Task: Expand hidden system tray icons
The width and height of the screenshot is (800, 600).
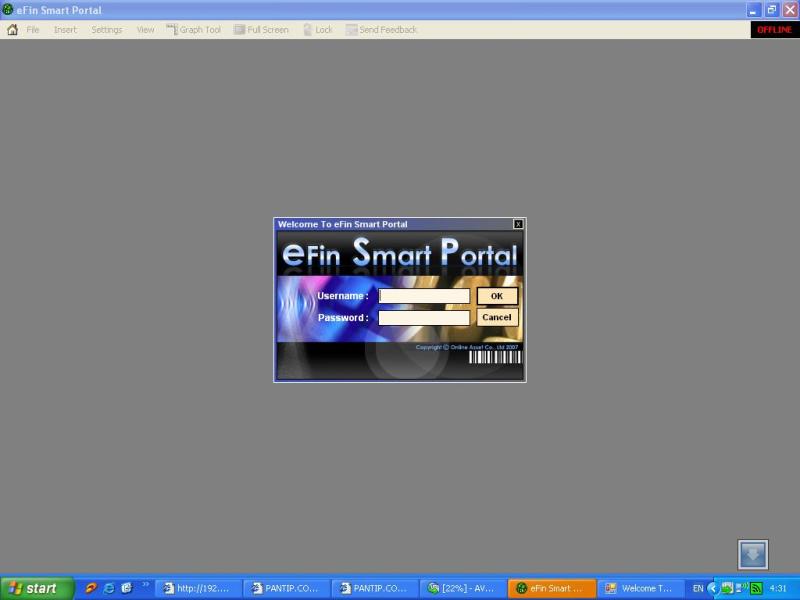Action: [x=713, y=588]
